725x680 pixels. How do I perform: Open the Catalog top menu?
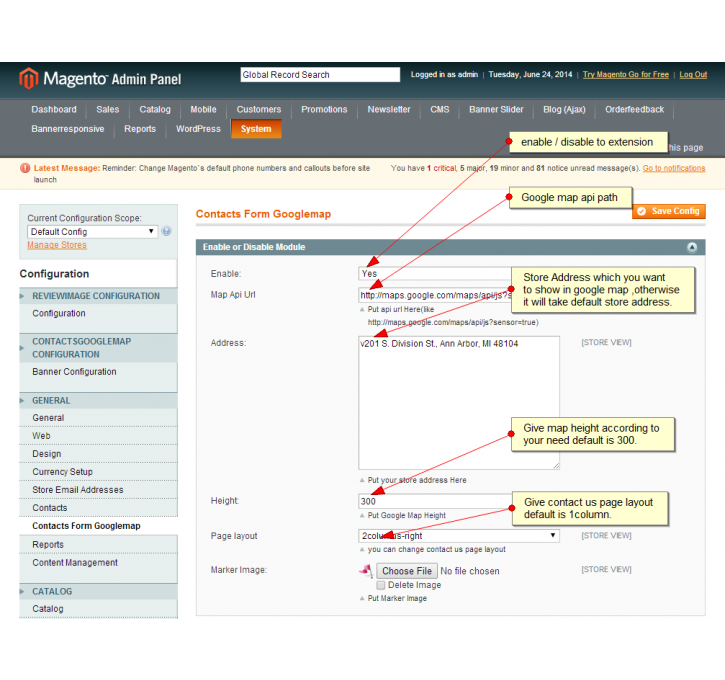tap(155, 110)
